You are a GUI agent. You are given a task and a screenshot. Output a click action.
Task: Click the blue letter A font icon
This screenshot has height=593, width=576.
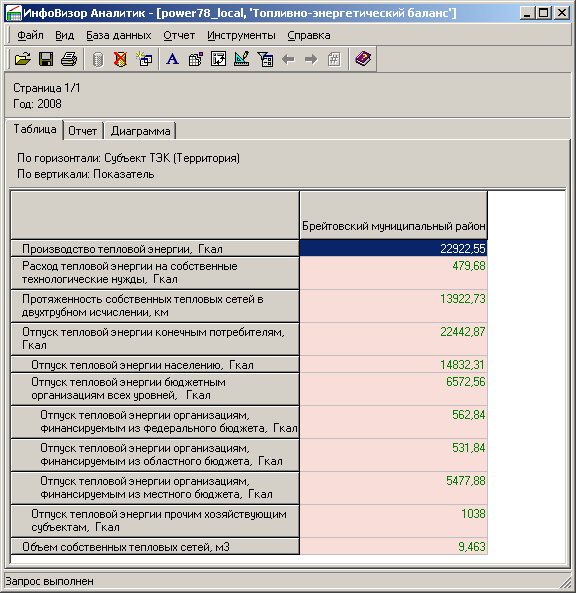point(172,59)
